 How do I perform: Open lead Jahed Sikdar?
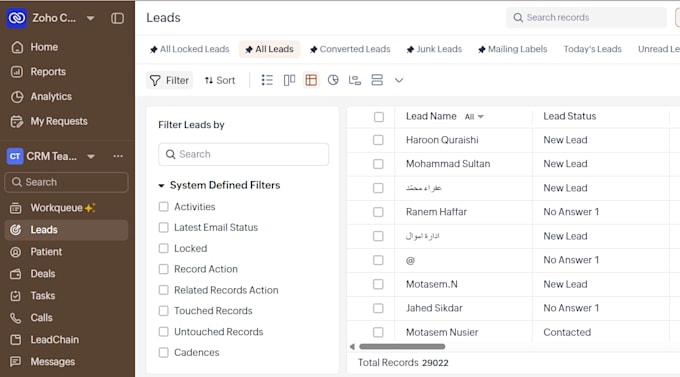click(434, 308)
